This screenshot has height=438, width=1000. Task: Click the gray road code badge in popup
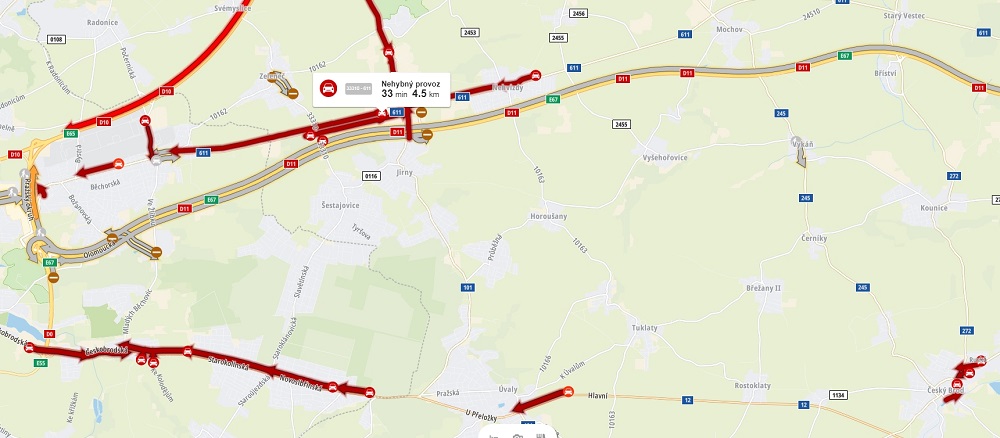pos(358,89)
